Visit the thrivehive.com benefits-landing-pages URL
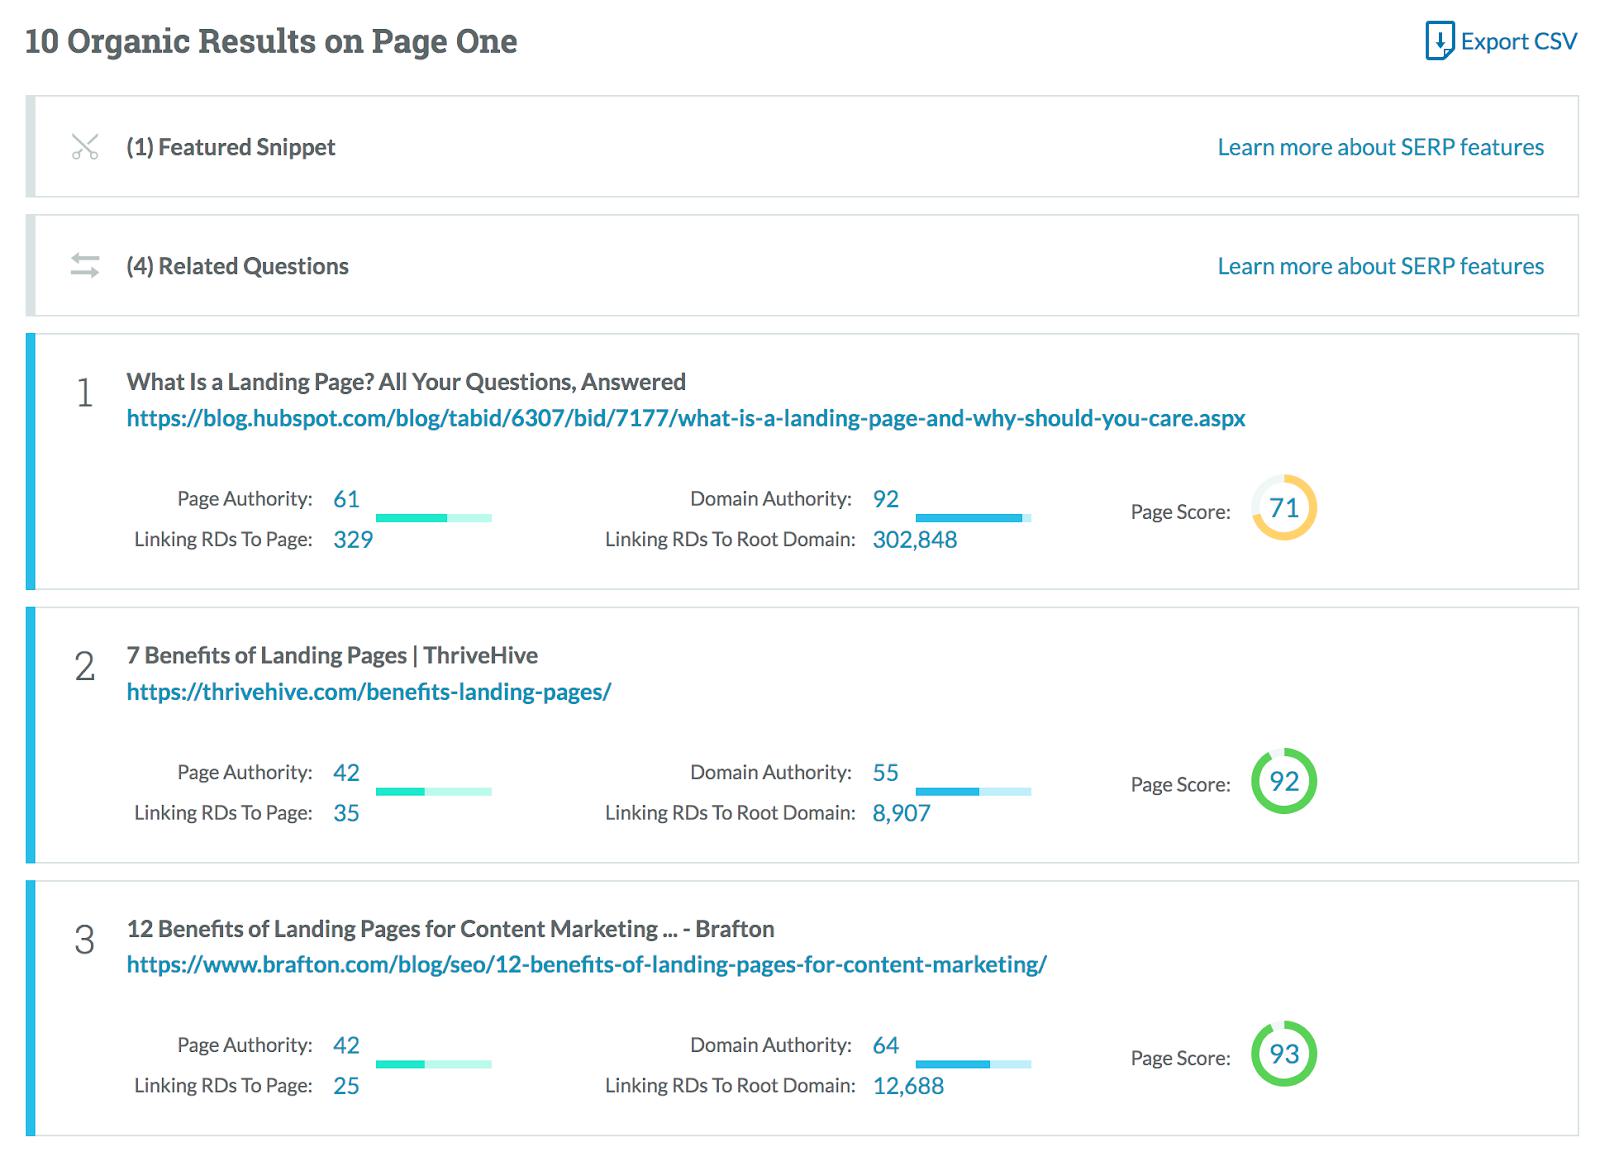Viewport: 1600px width, 1152px height. 368,691
